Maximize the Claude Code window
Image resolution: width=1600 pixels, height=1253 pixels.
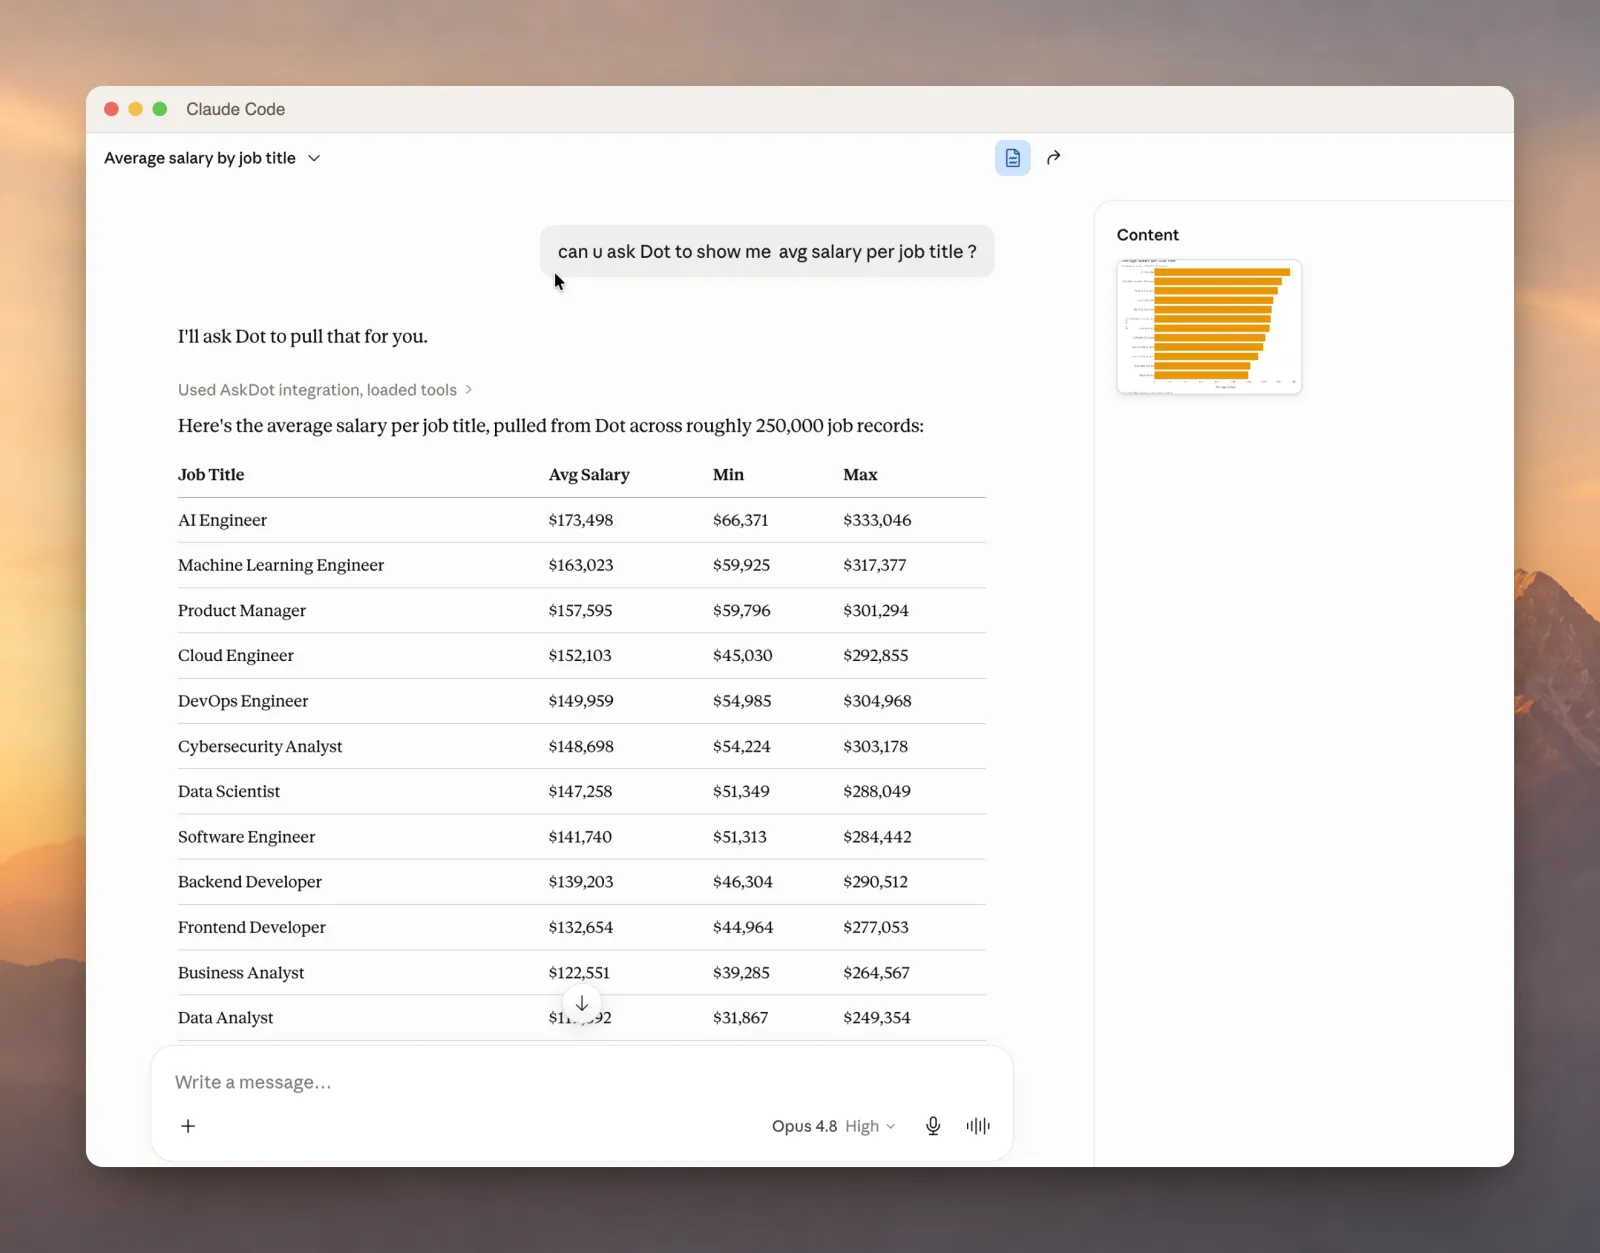point(160,109)
